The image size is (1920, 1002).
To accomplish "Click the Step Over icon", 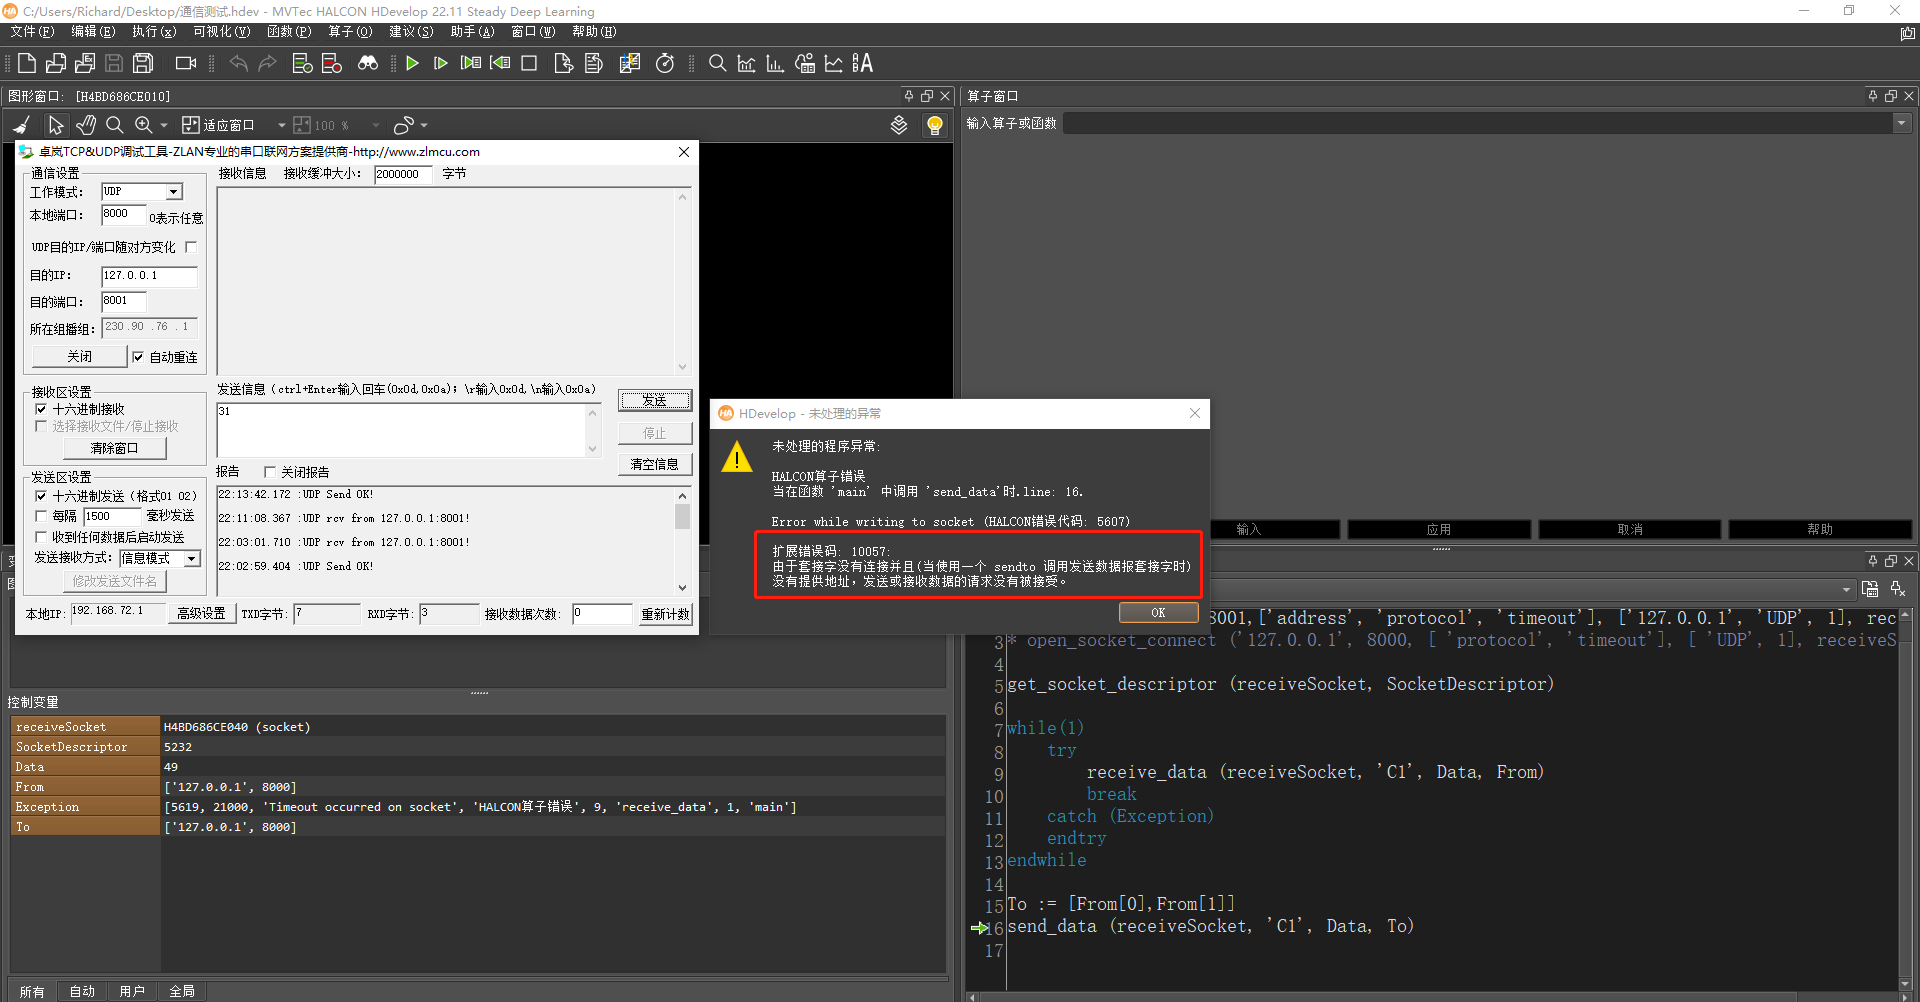I will [470, 64].
